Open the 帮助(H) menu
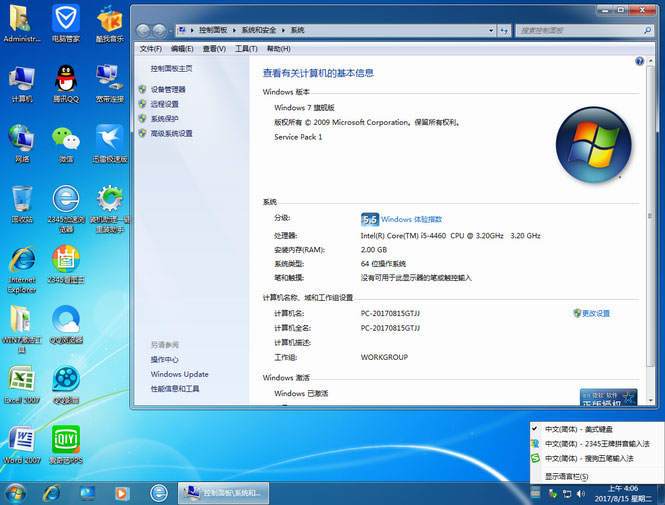The image size is (665, 505). click(x=279, y=49)
